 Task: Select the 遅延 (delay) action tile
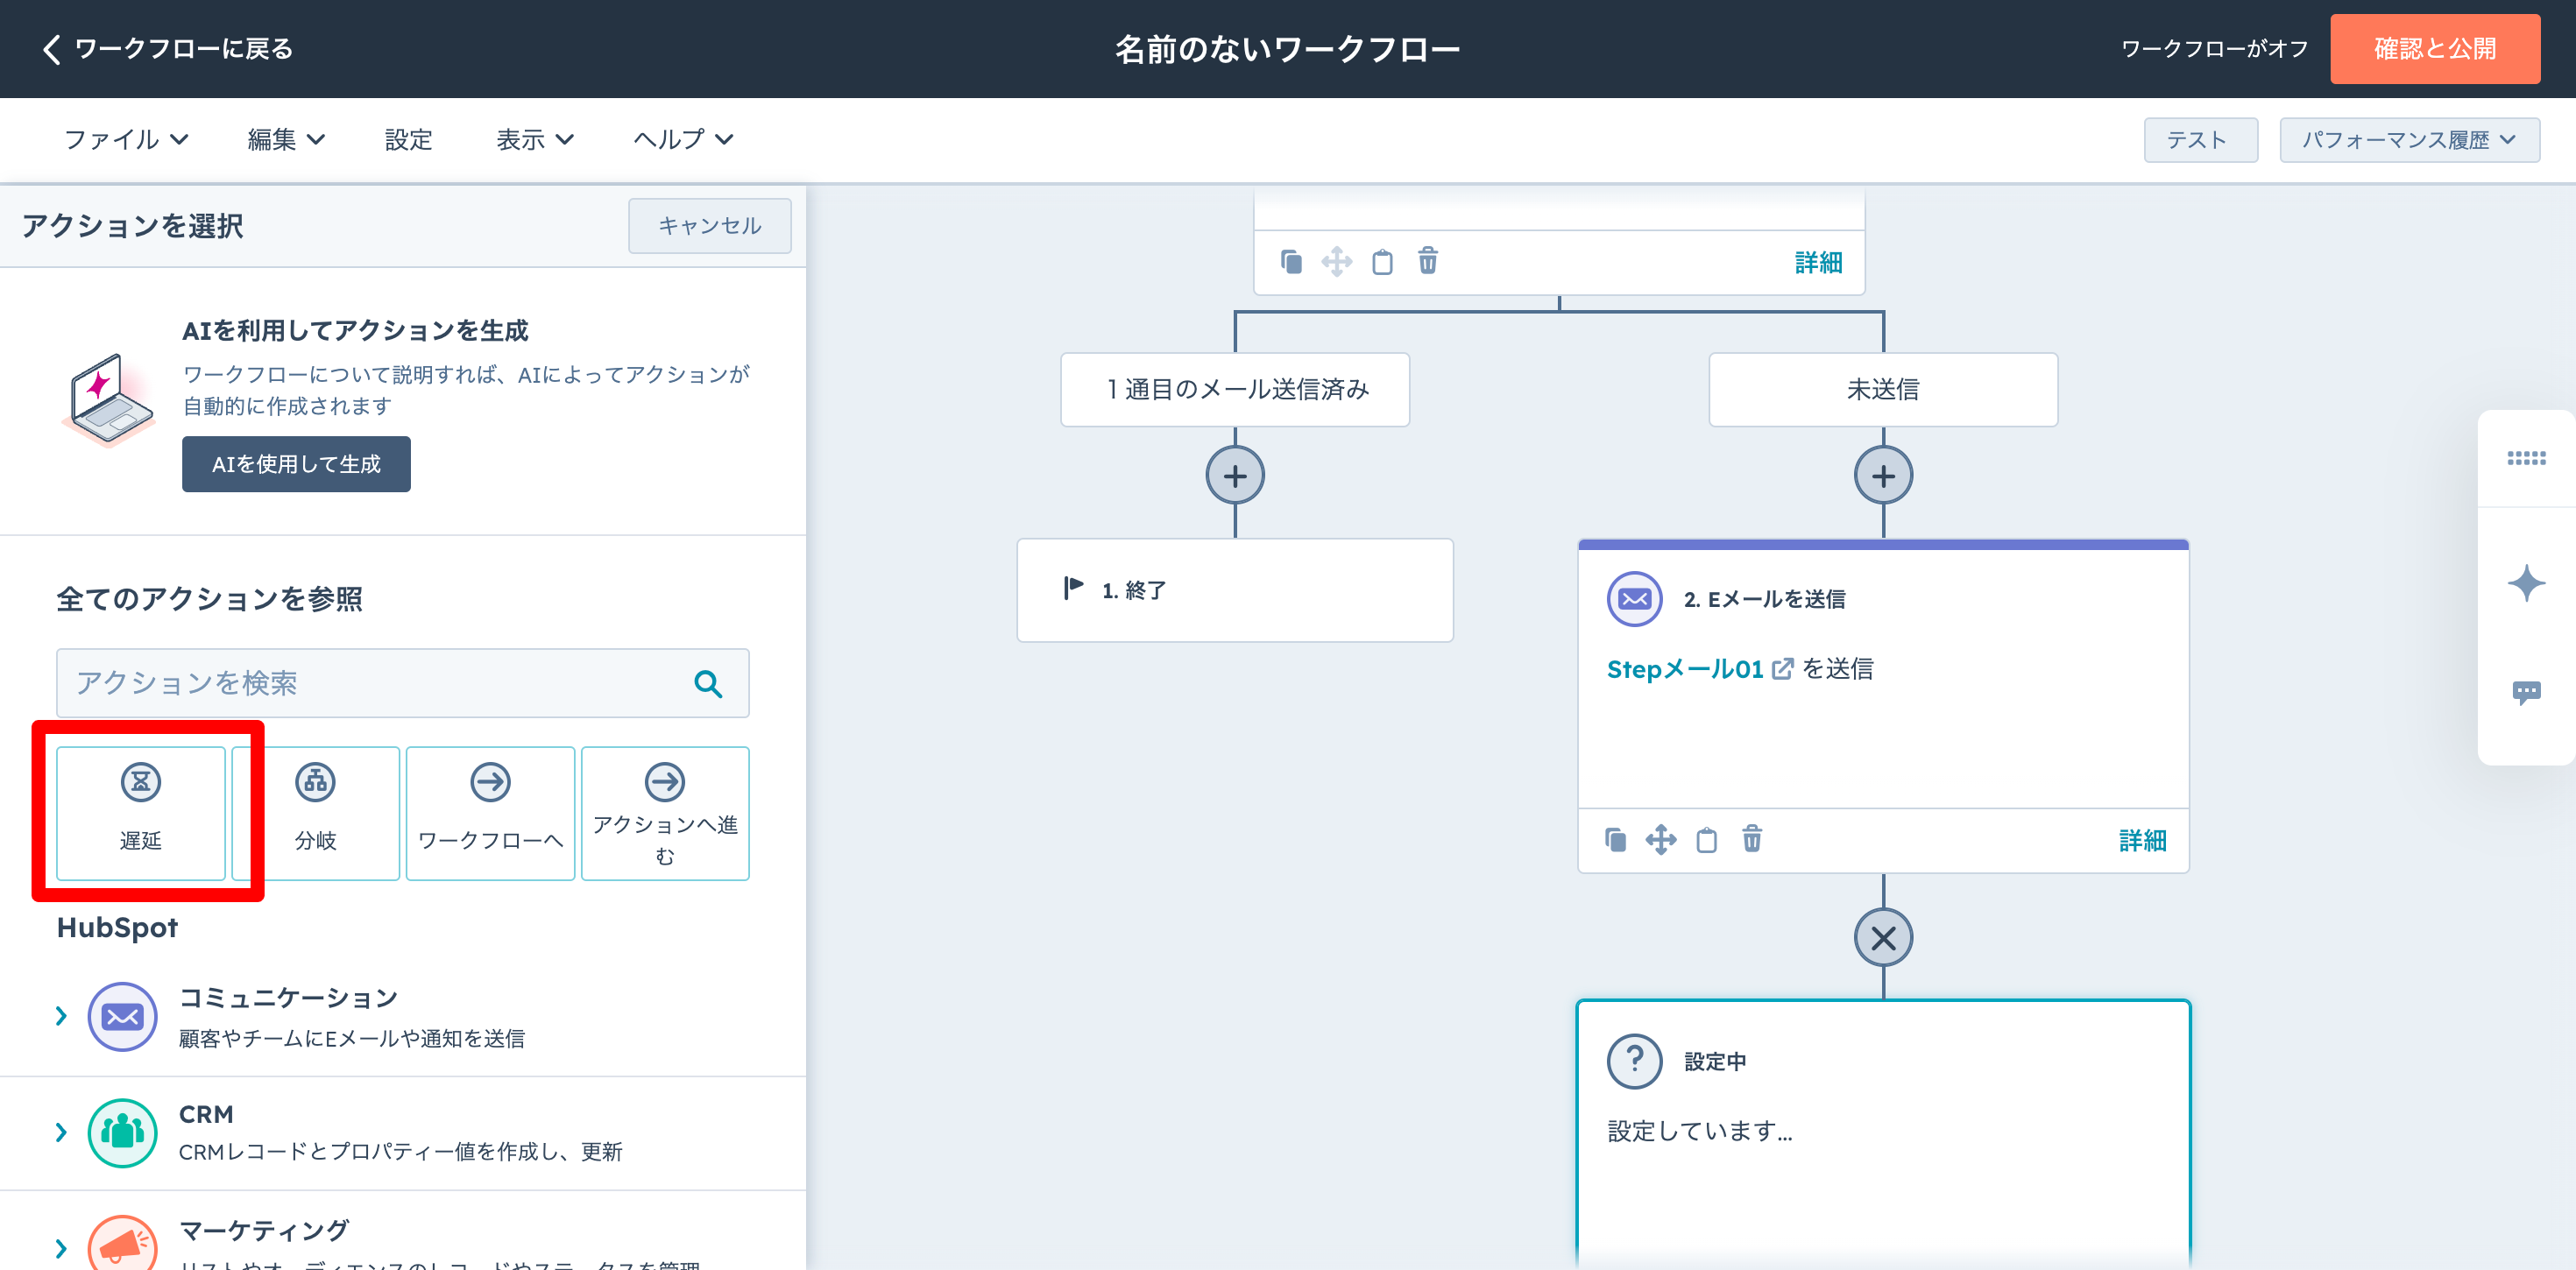click(141, 813)
